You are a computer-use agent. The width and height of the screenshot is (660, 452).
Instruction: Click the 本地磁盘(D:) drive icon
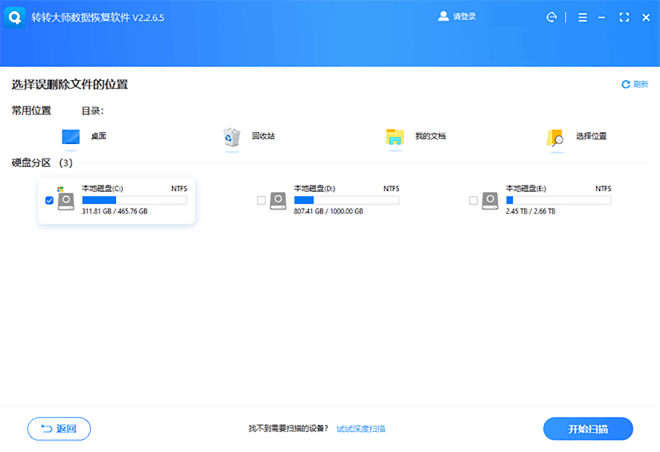point(278,200)
